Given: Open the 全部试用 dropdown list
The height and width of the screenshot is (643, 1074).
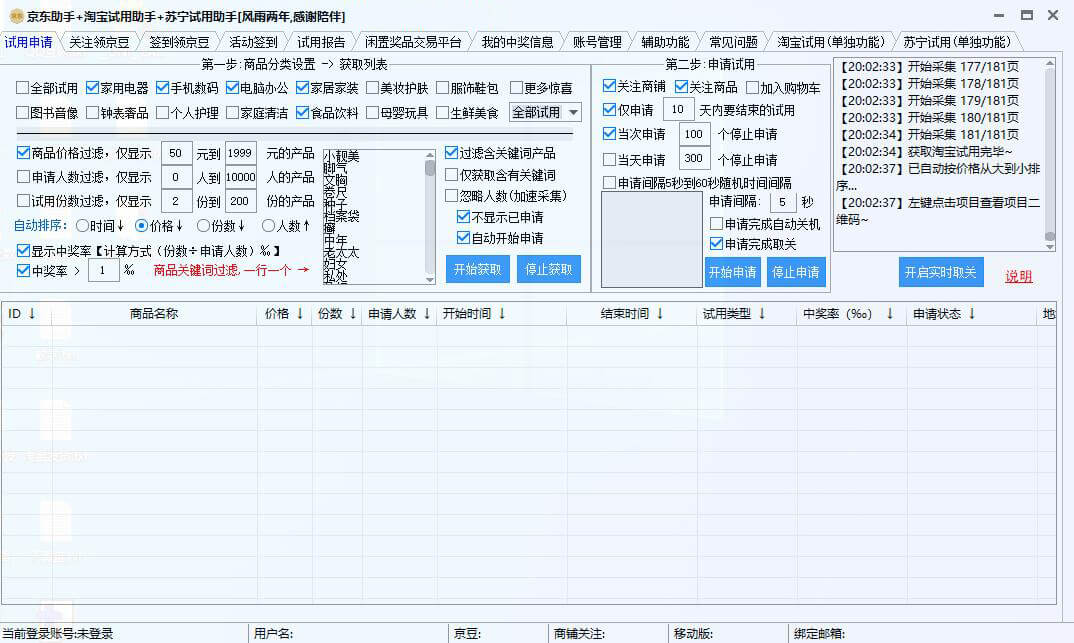Looking at the screenshot, I should 545,112.
